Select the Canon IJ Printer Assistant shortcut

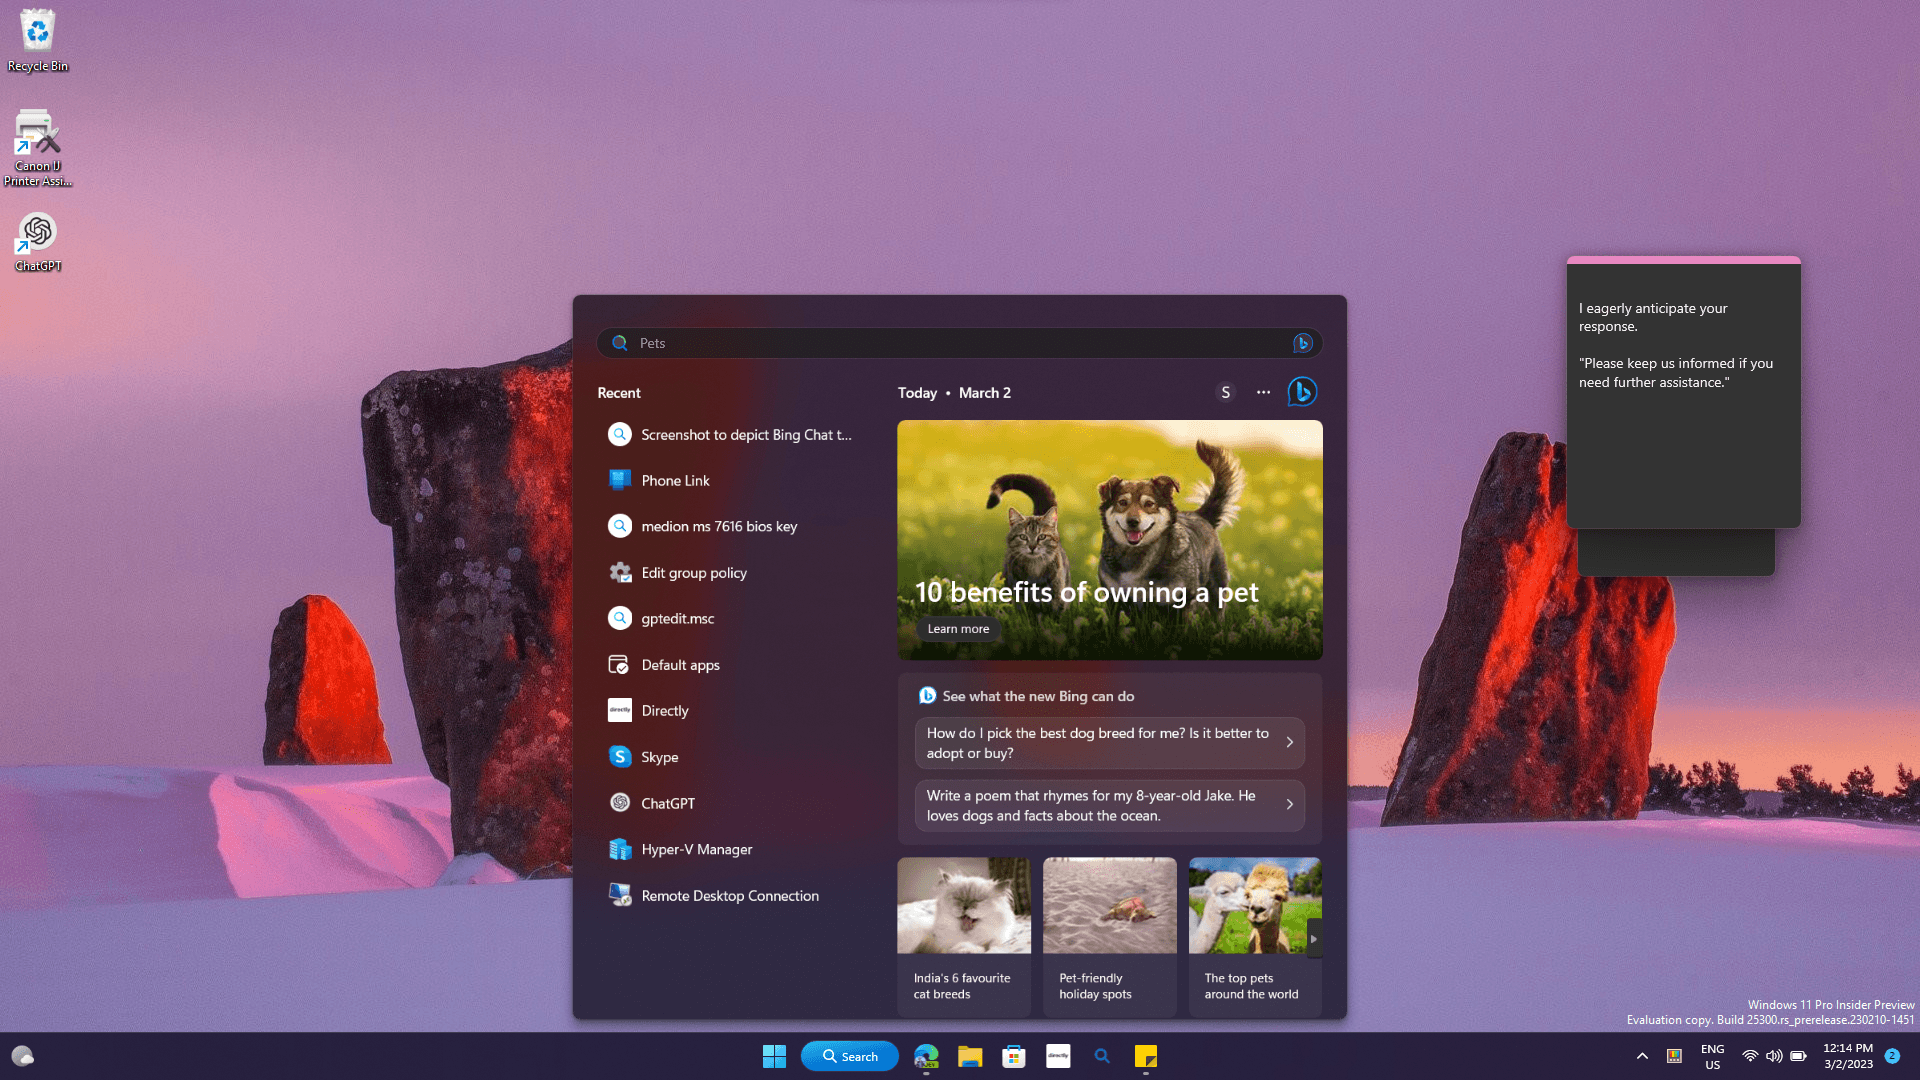(38, 148)
